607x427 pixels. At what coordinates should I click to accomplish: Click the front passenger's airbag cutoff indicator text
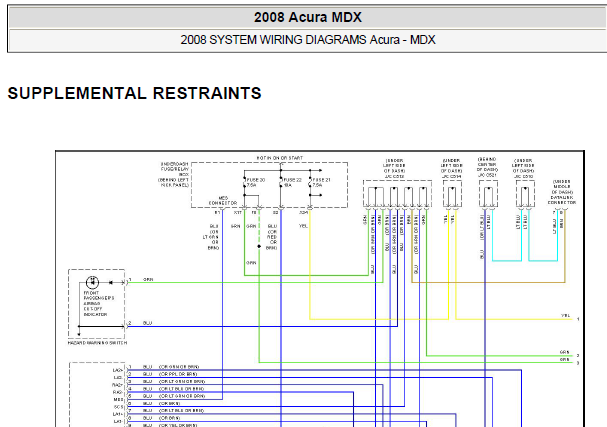point(99,304)
